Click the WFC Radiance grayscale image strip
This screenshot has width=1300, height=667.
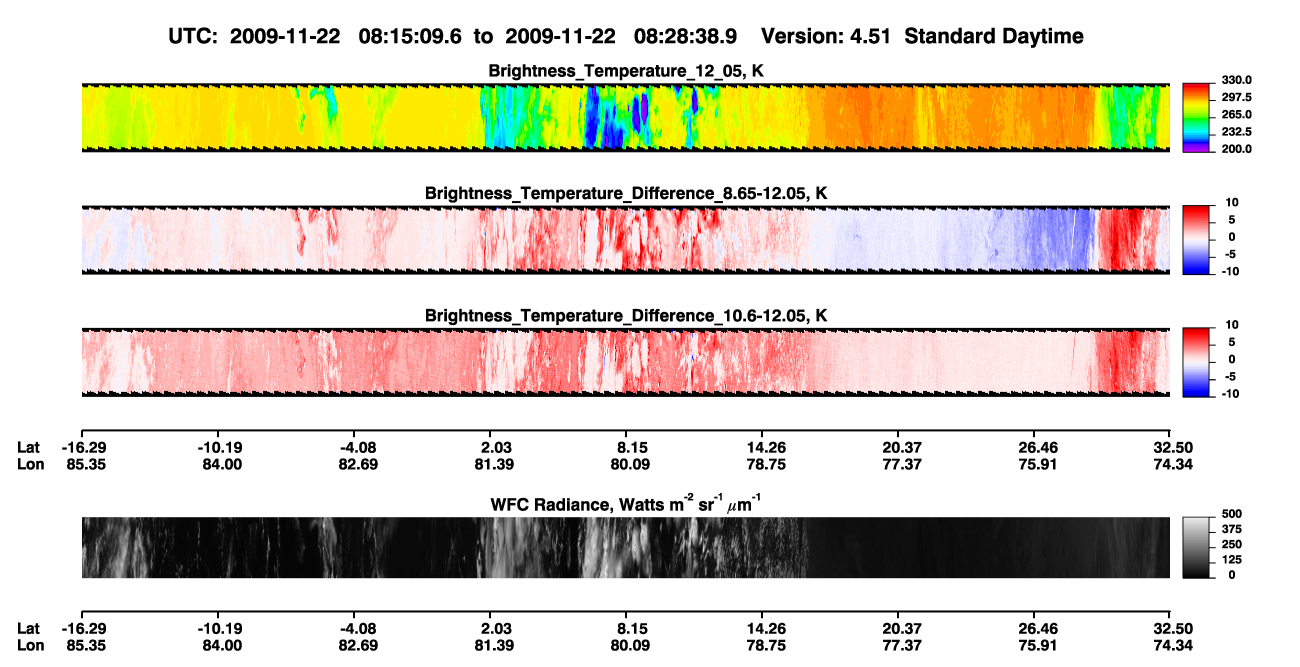(625, 548)
